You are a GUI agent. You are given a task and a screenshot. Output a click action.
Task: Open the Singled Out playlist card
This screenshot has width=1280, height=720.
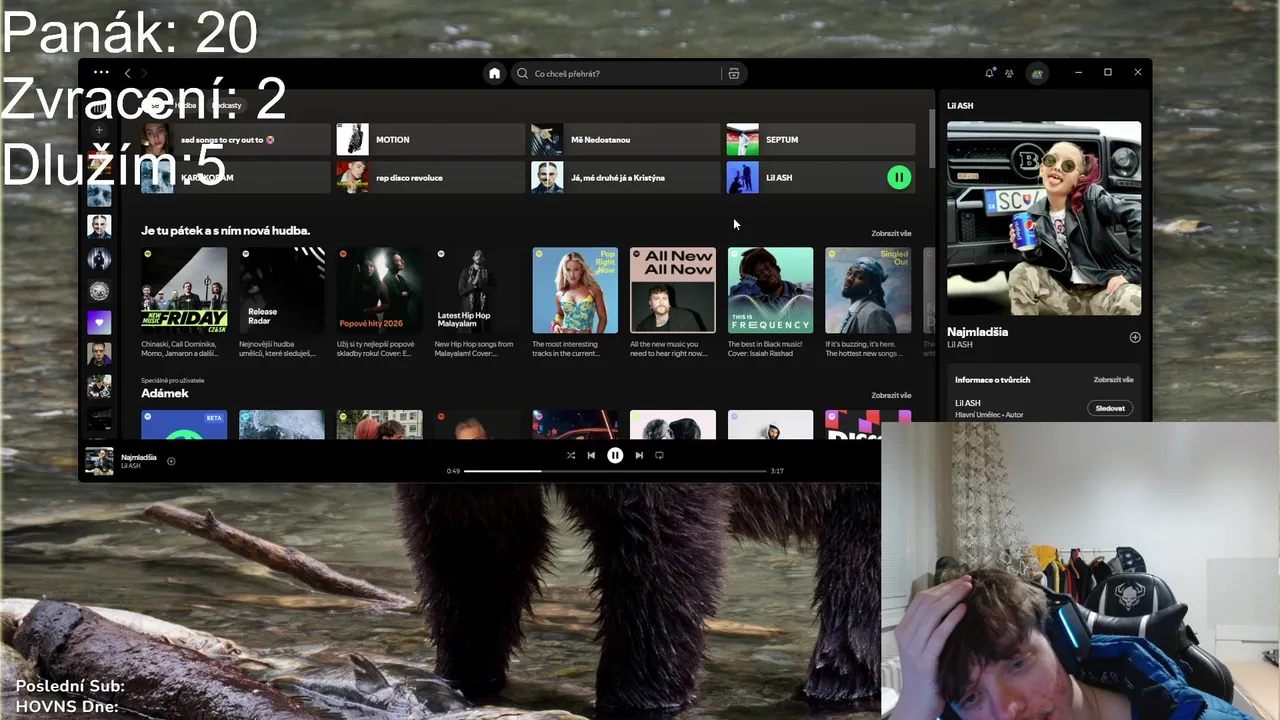pyautogui.click(x=868, y=303)
